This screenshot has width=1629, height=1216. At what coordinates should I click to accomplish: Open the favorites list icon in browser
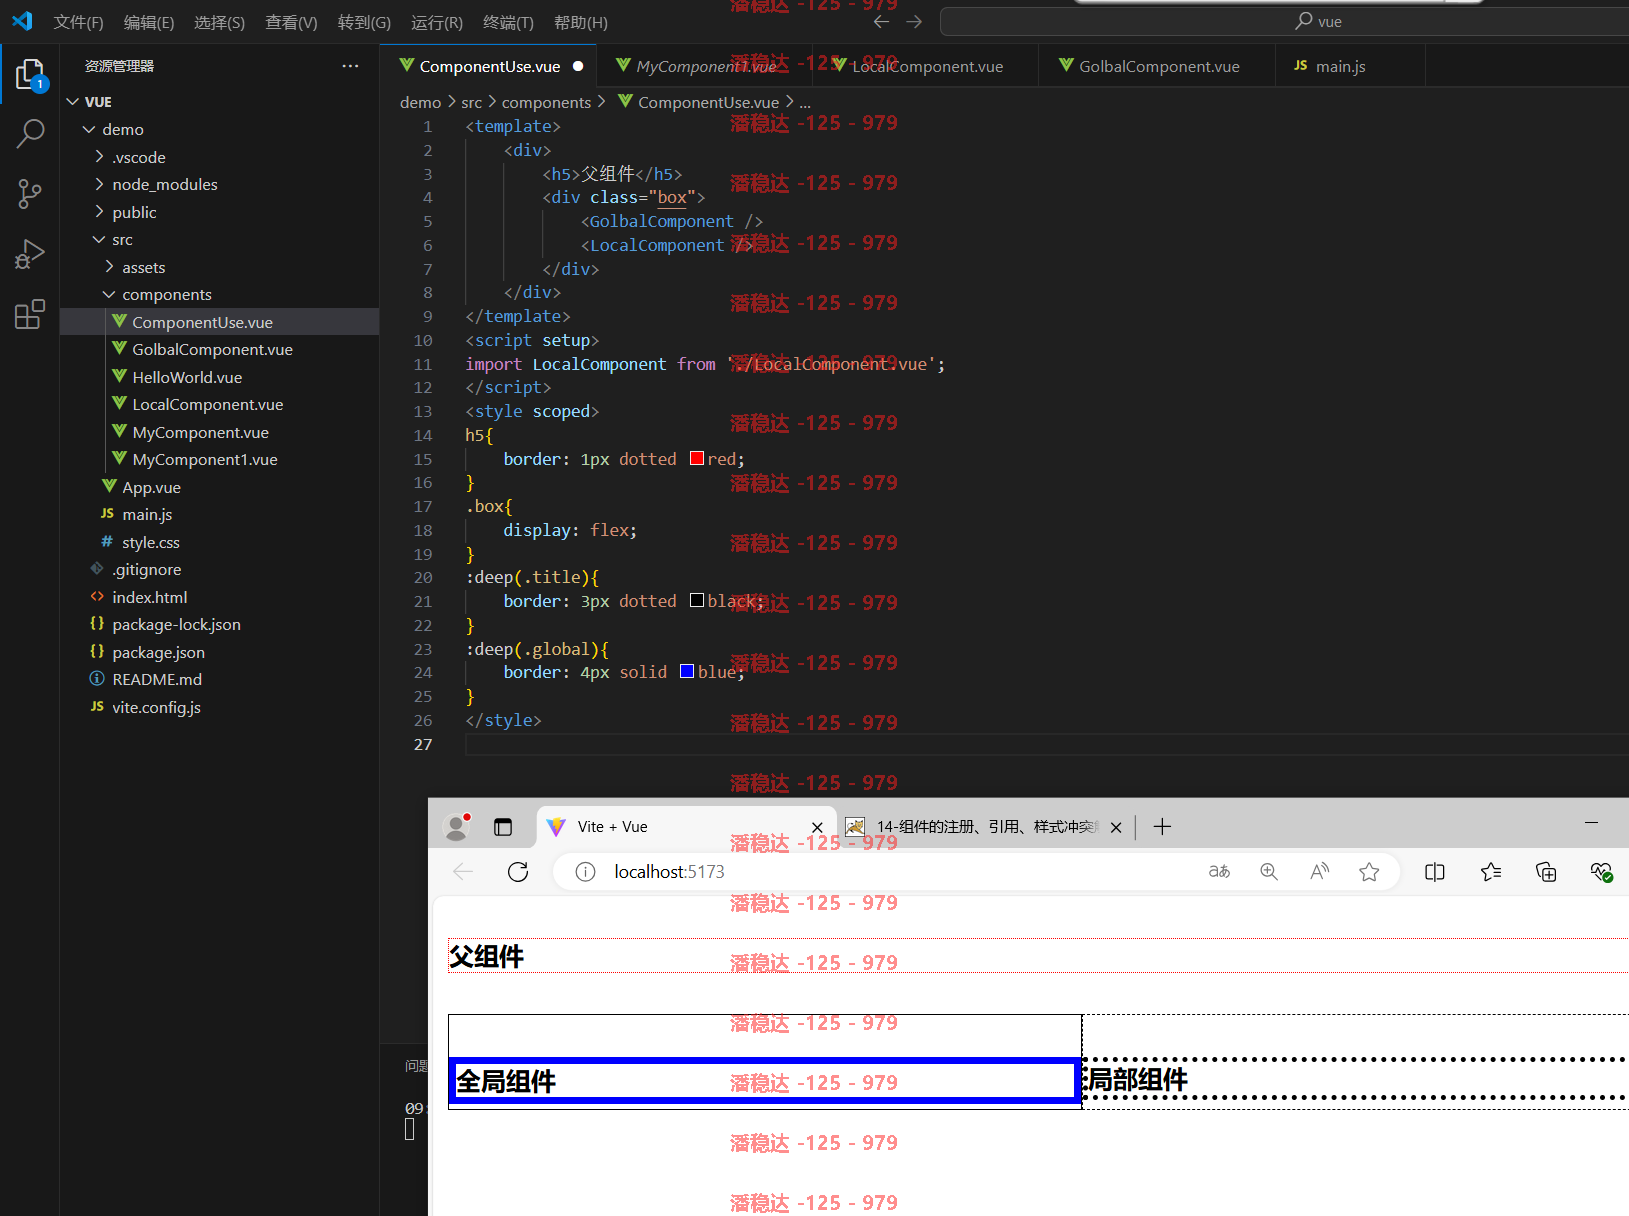coord(1491,872)
